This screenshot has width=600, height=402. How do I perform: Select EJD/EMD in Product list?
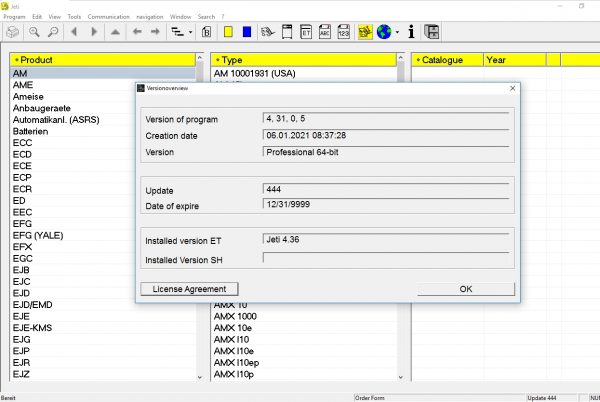coord(33,305)
